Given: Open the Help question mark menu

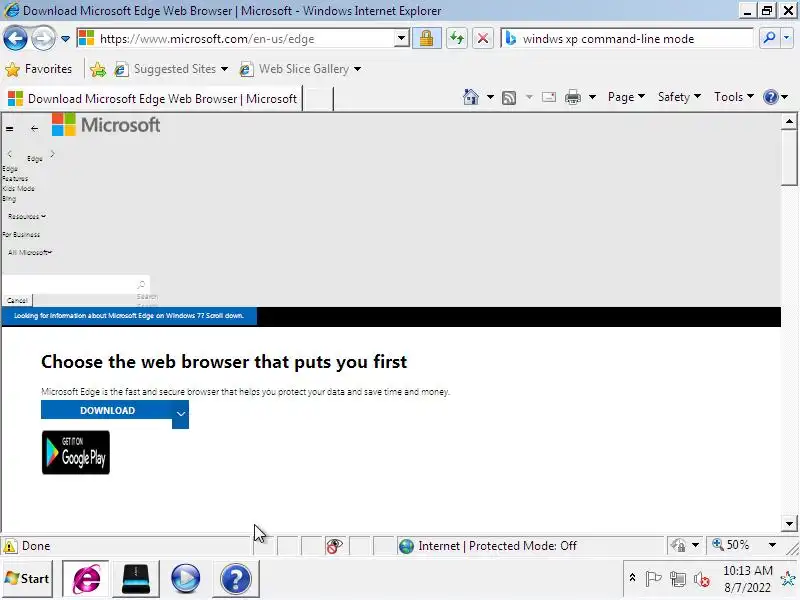Looking at the screenshot, I should point(776,97).
